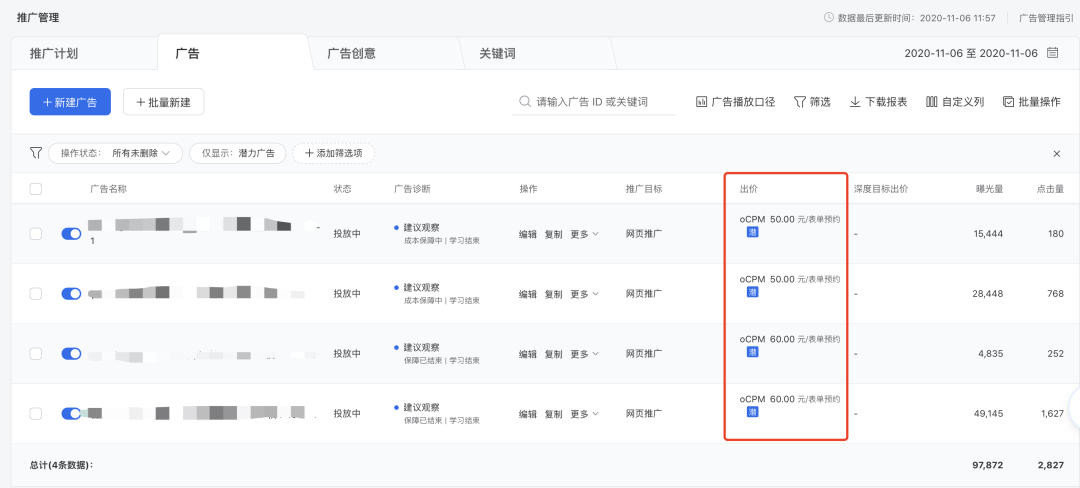Image resolution: width=1080 pixels, height=488 pixels.
Task: Click the 批量新建 button
Action: pos(163,102)
